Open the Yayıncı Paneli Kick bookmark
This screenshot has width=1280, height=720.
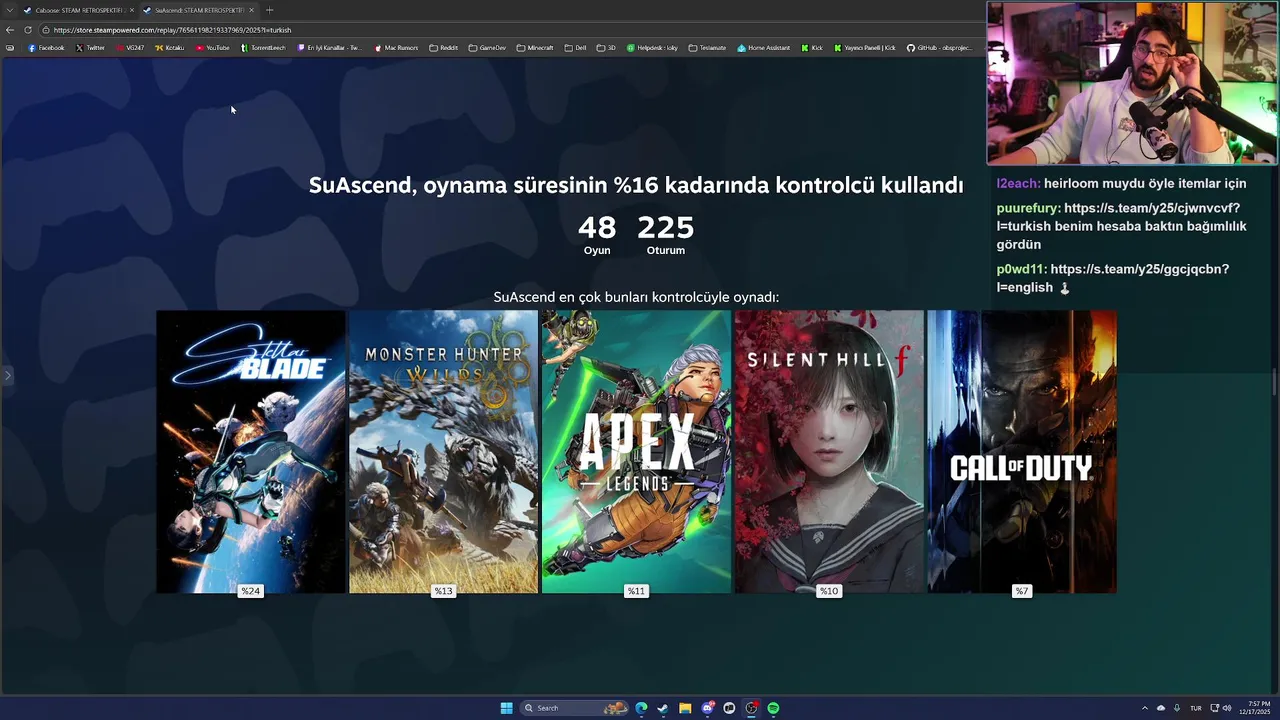(865, 48)
